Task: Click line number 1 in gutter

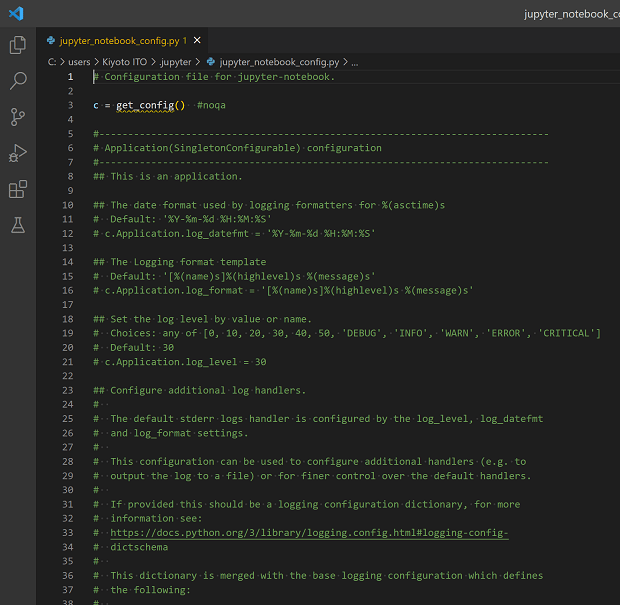Action: click(x=70, y=77)
